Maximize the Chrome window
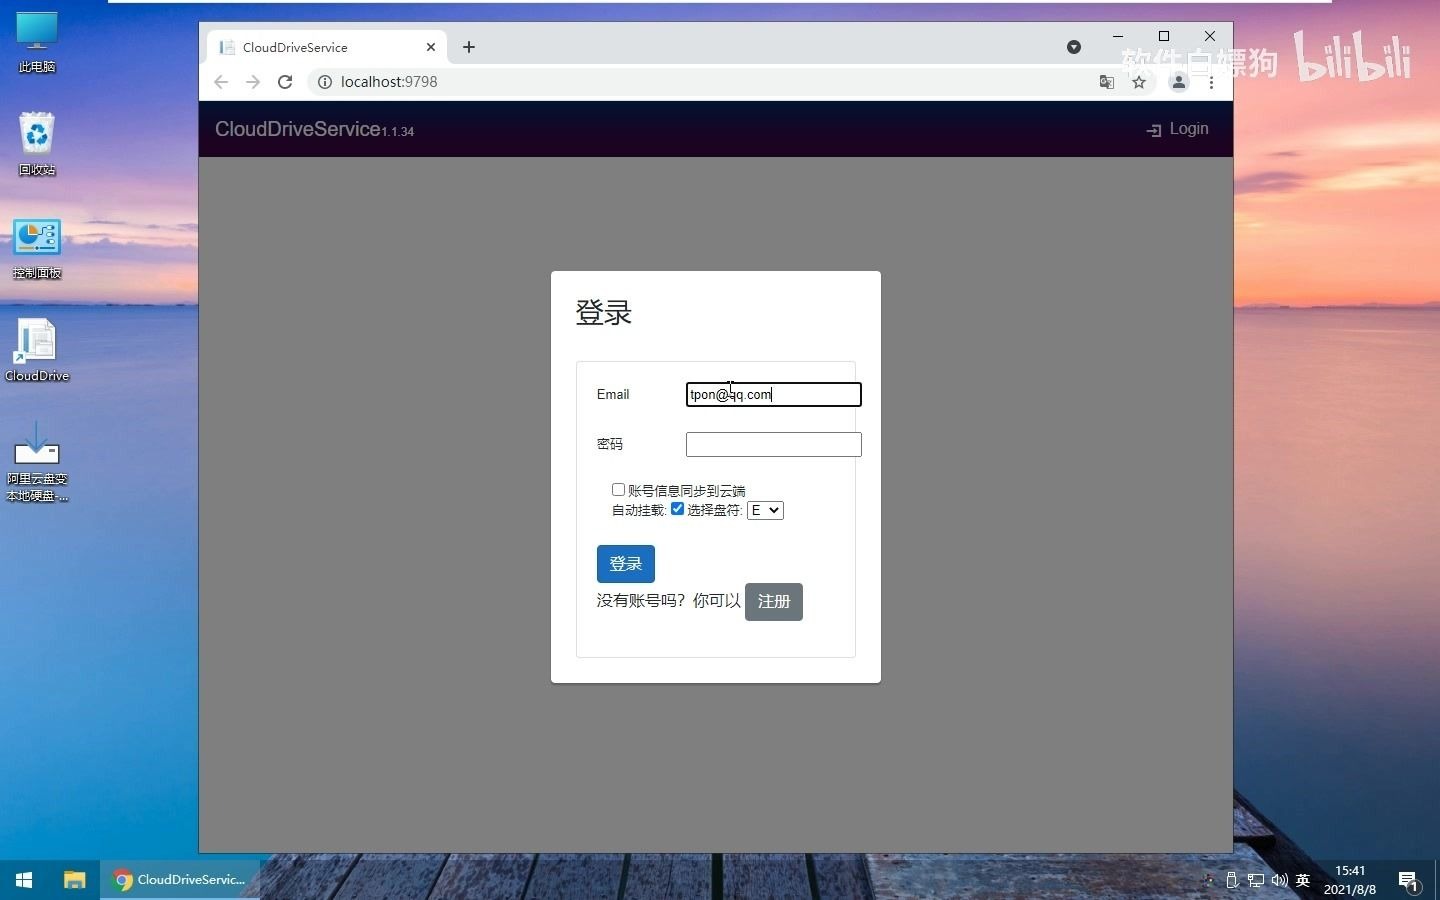Viewport: 1440px width, 900px height. (x=1164, y=36)
